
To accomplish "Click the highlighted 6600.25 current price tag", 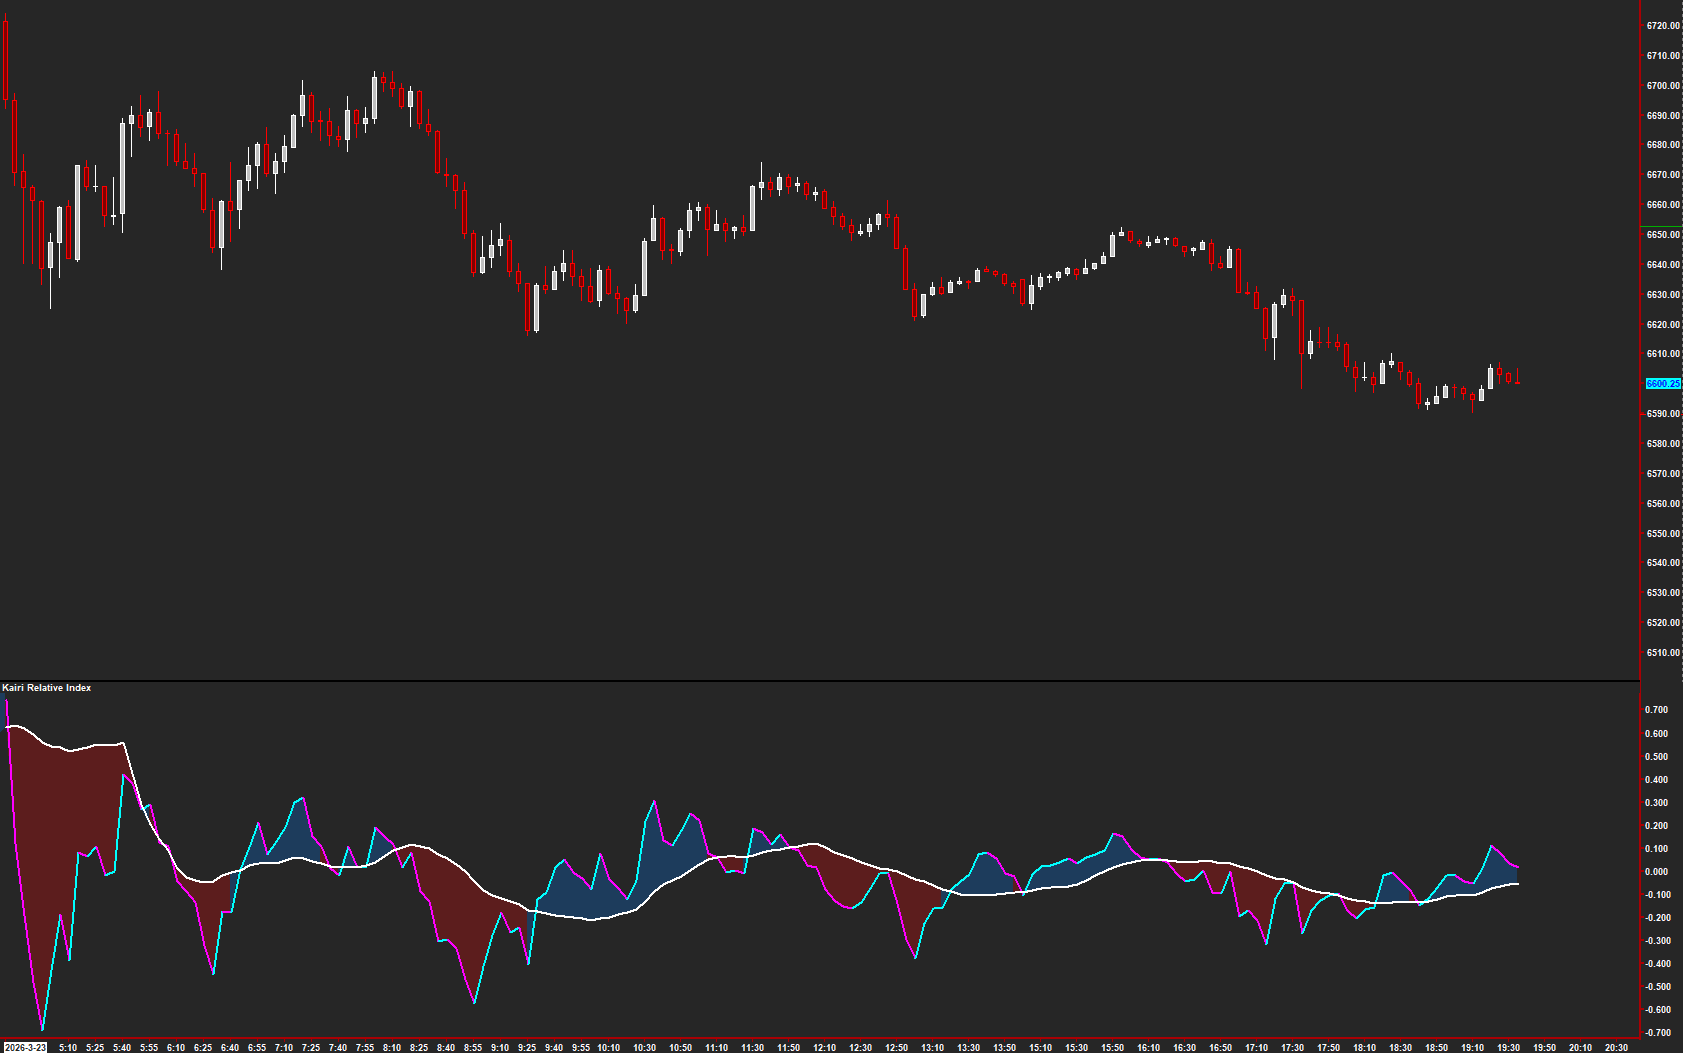I will (x=1662, y=384).
